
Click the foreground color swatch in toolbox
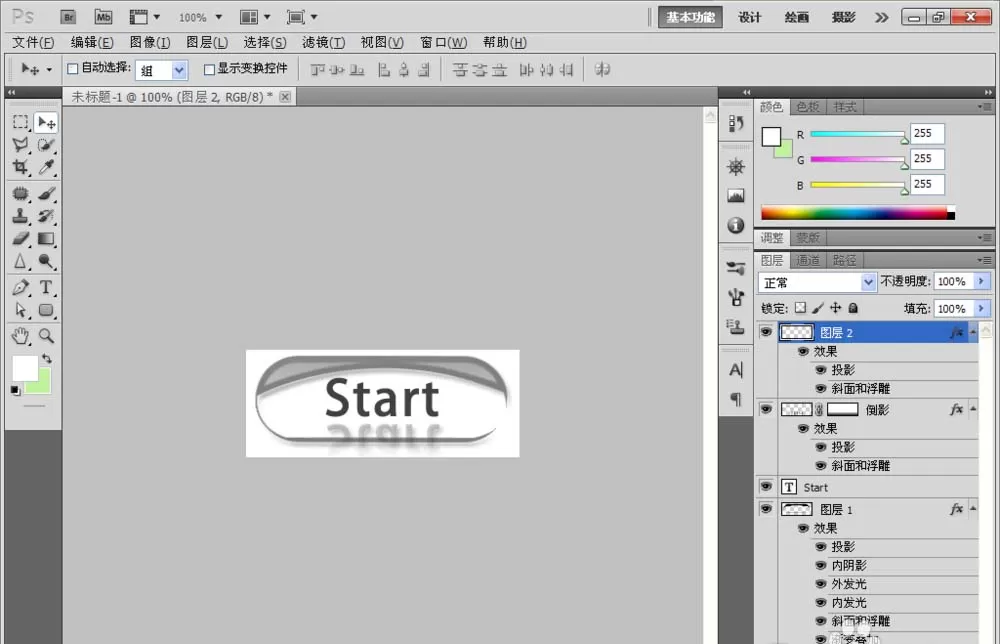click(26, 369)
